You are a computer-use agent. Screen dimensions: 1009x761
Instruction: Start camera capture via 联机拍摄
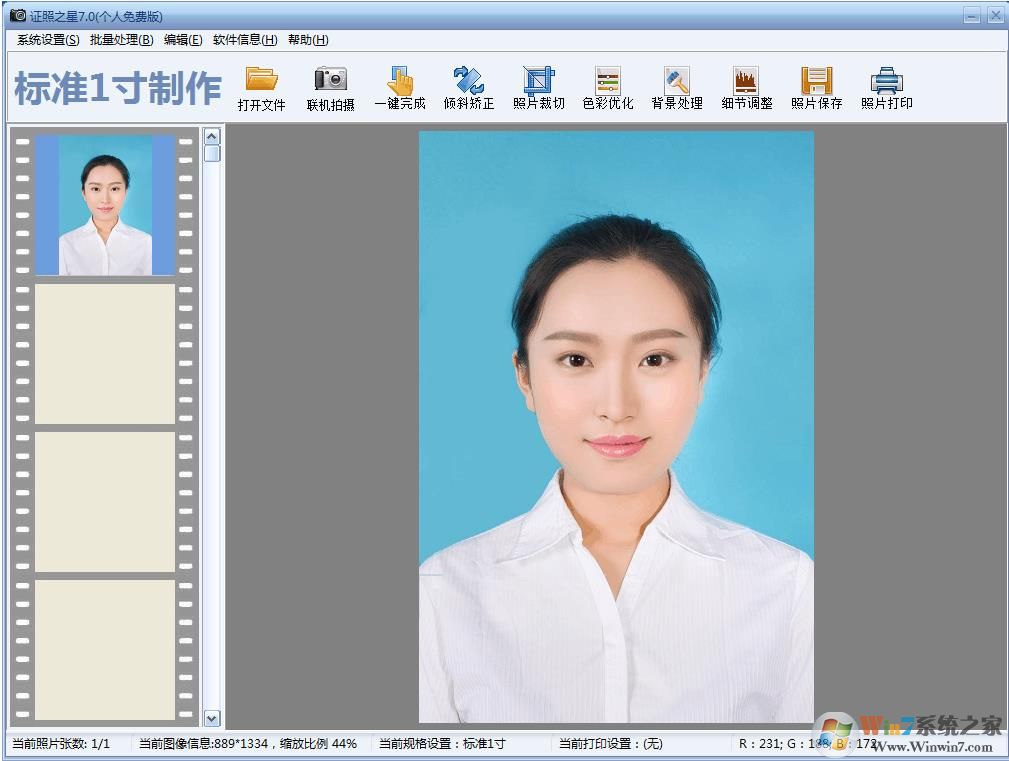[x=330, y=88]
